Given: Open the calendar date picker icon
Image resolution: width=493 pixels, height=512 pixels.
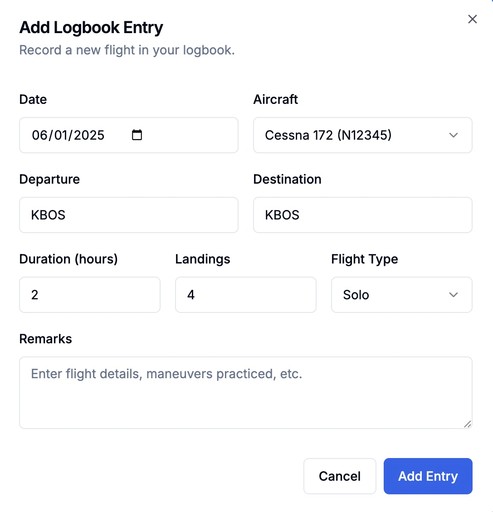Looking at the screenshot, I should (137, 135).
